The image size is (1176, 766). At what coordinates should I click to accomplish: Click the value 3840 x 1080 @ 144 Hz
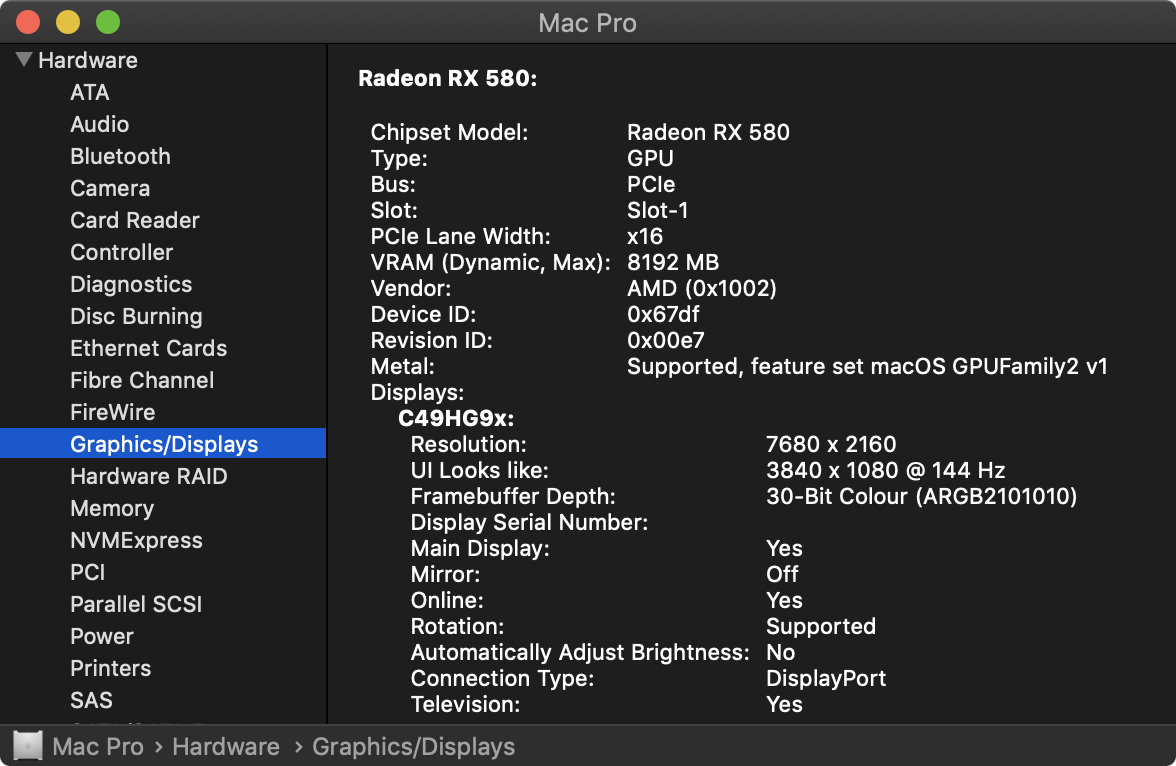click(x=885, y=470)
